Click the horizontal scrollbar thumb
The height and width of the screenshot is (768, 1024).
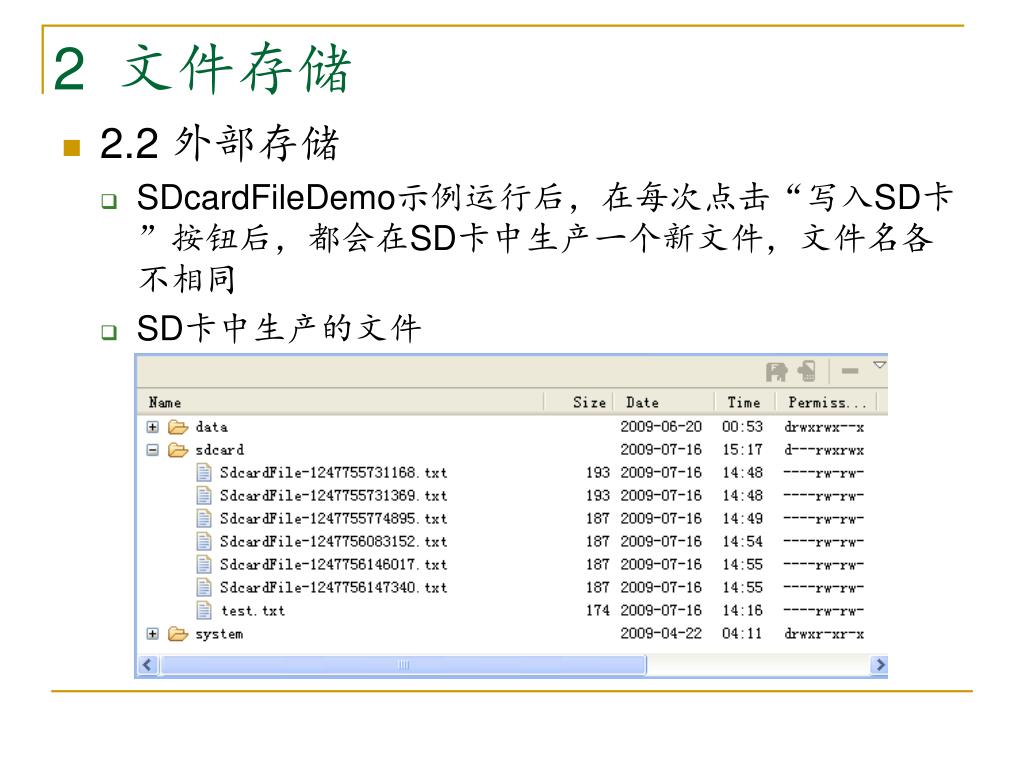point(403,665)
